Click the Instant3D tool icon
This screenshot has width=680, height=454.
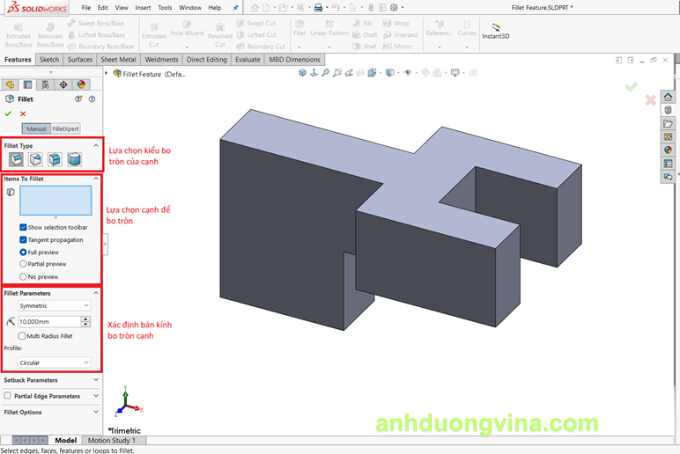(x=493, y=26)
